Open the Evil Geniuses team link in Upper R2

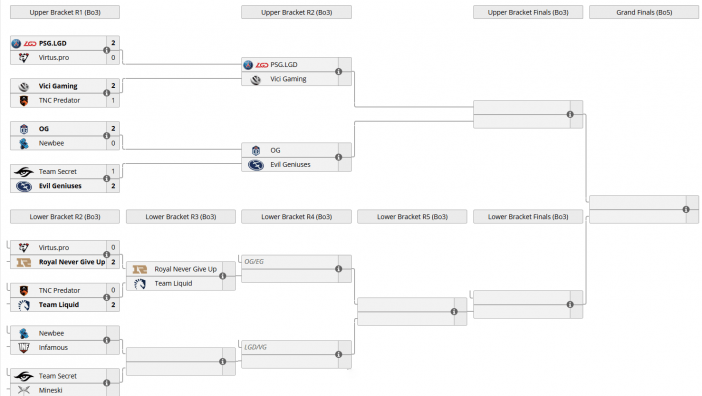click(290, 165)
